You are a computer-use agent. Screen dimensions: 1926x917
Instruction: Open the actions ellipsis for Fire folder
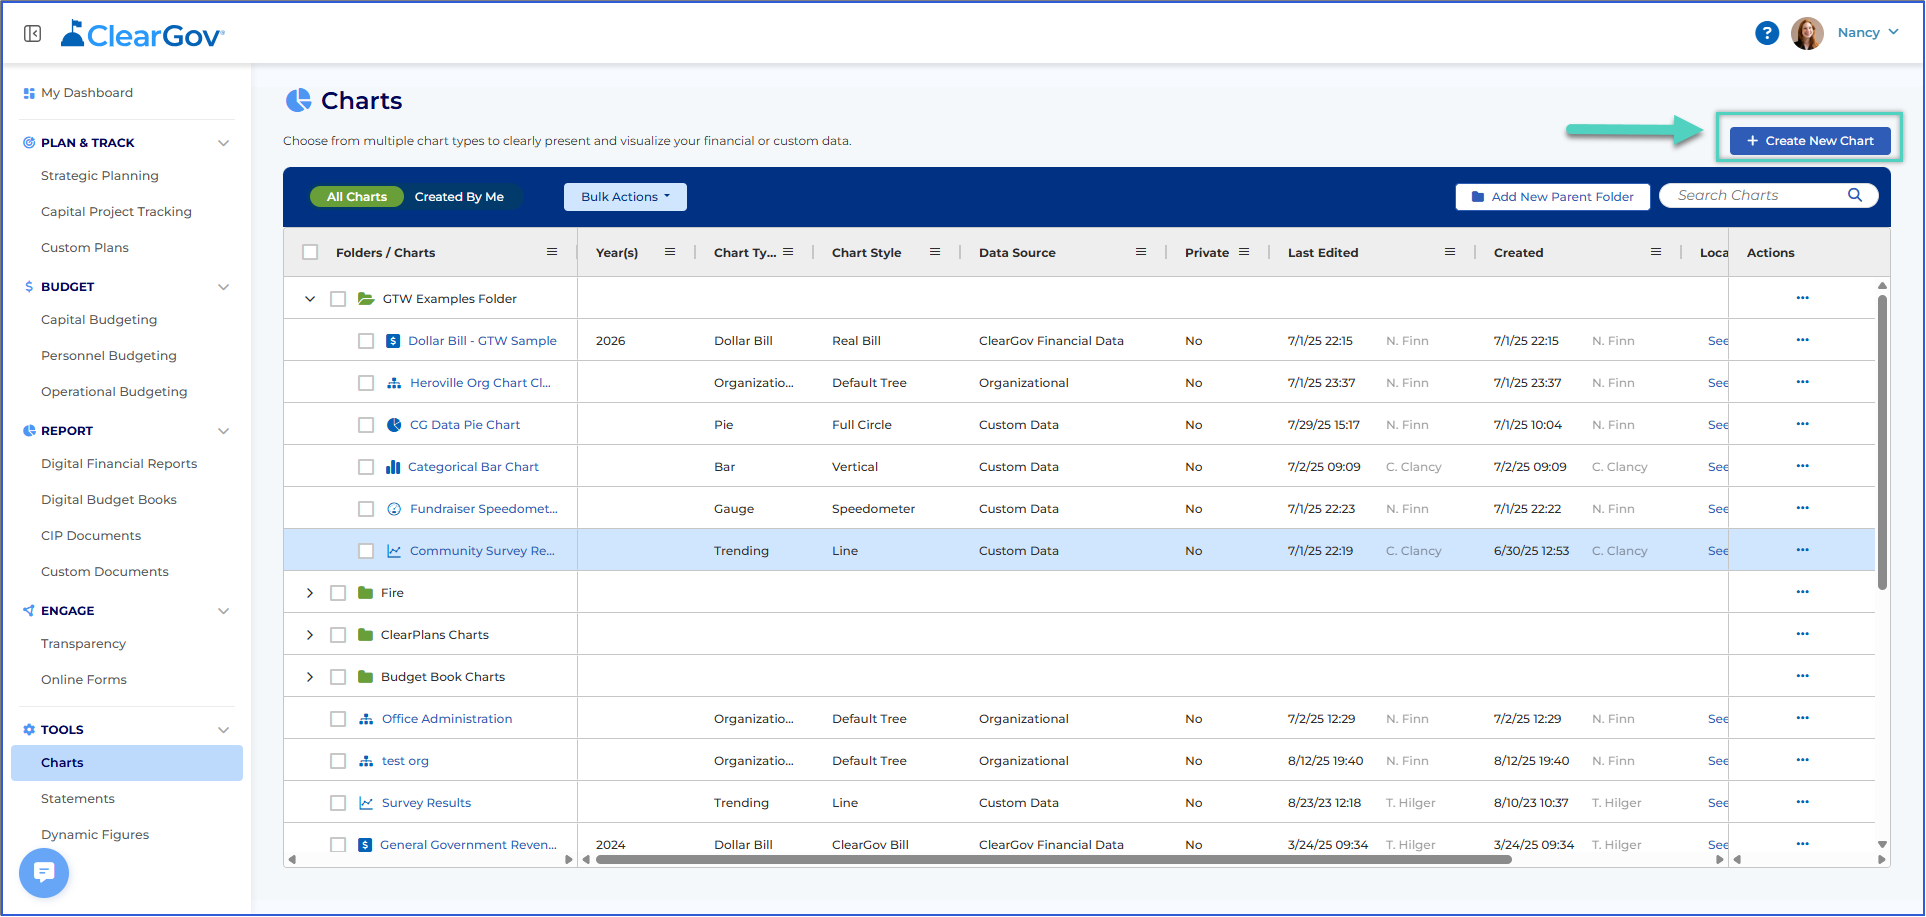(1802, 592)
